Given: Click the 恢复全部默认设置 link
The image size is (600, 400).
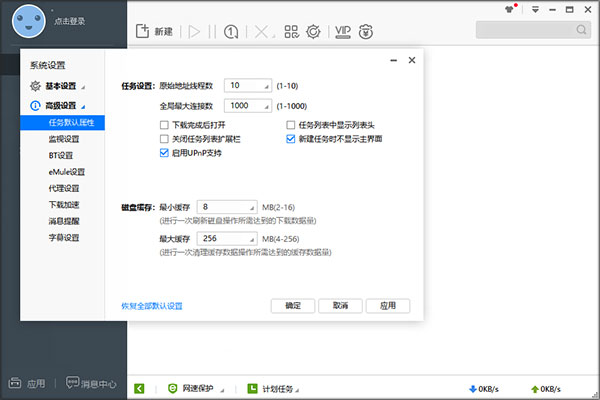Looking at the screenshot, I should point(152,306).
